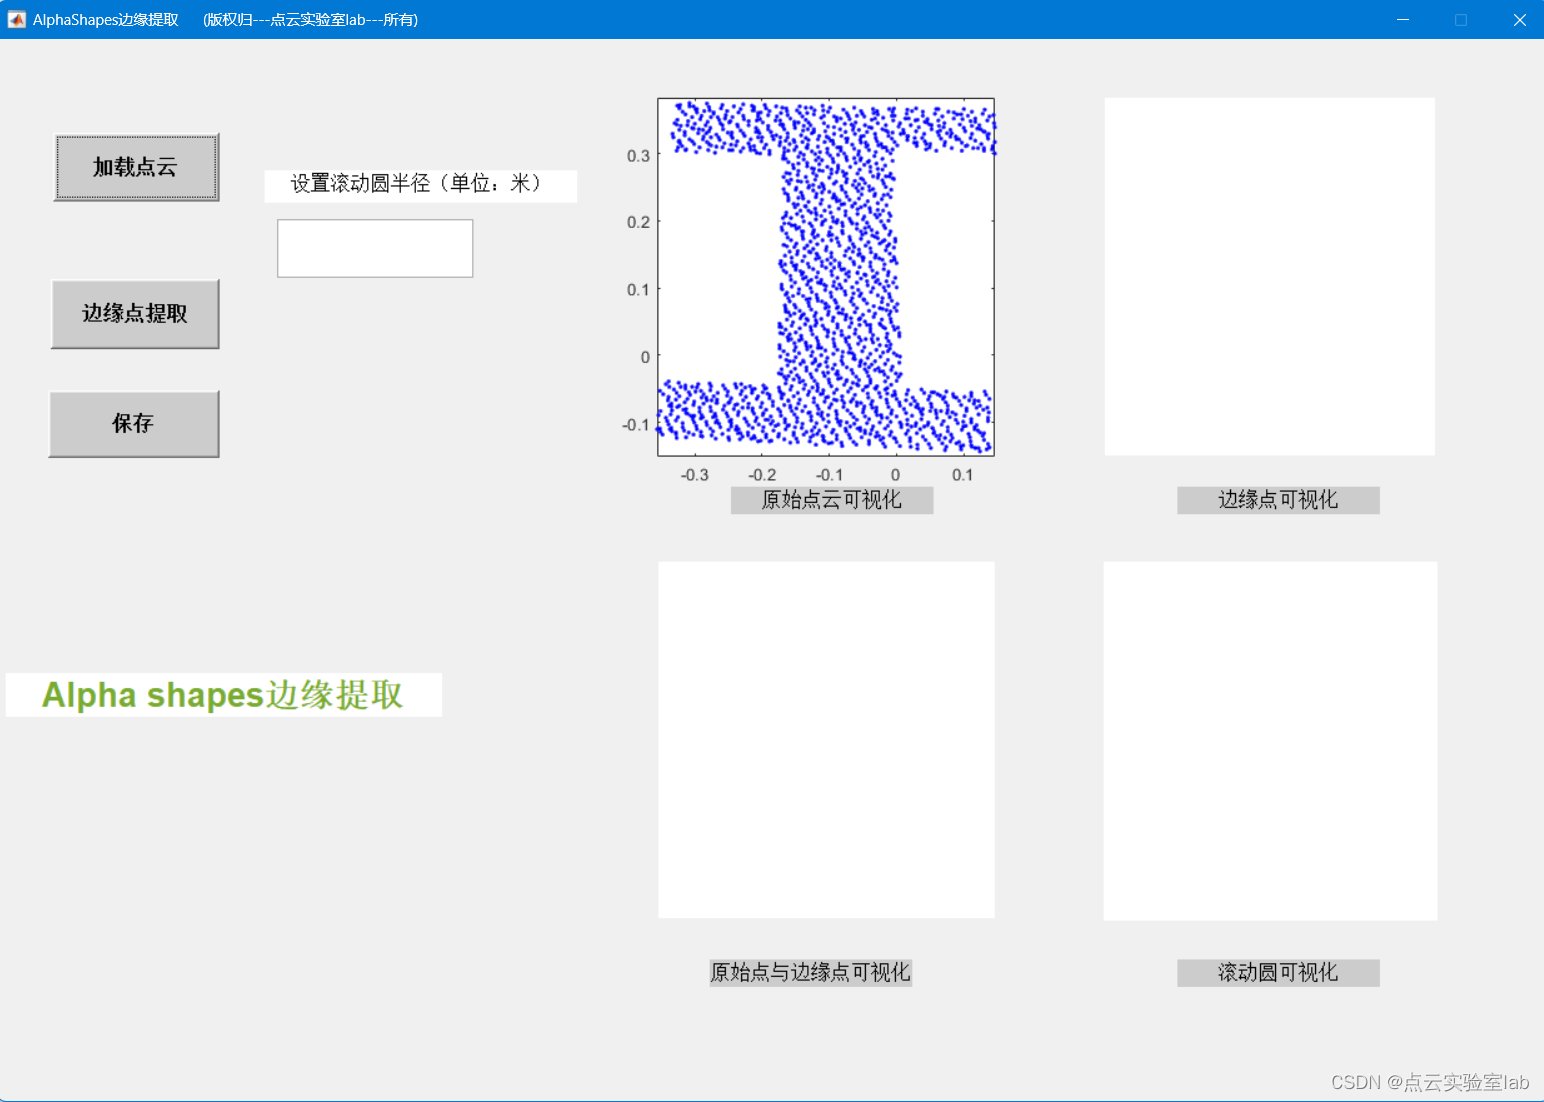The height and width of the screenshot is (1102, 1544).
Task: Select the 原始点与边缘点可视化 label
Action: coord(809,972)
